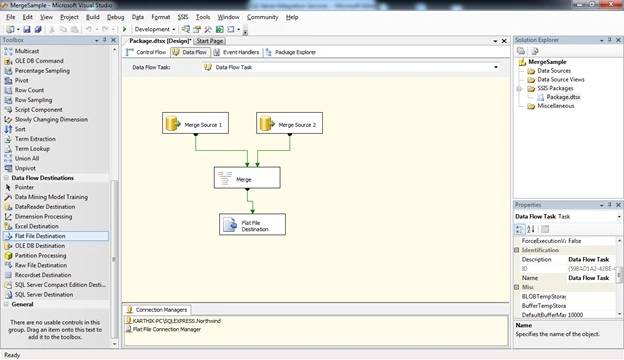This screenshot has width=624, height=360.
Task: Pick the Sort transformation
Action: pyautogui.click(x=20, y=129)
